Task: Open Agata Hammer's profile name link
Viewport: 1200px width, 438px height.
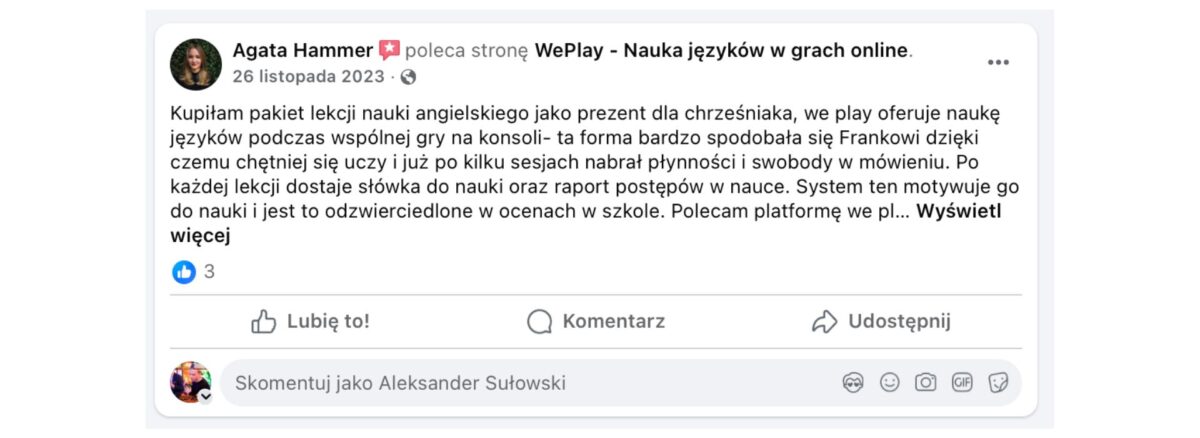Action: coord(303,50)
